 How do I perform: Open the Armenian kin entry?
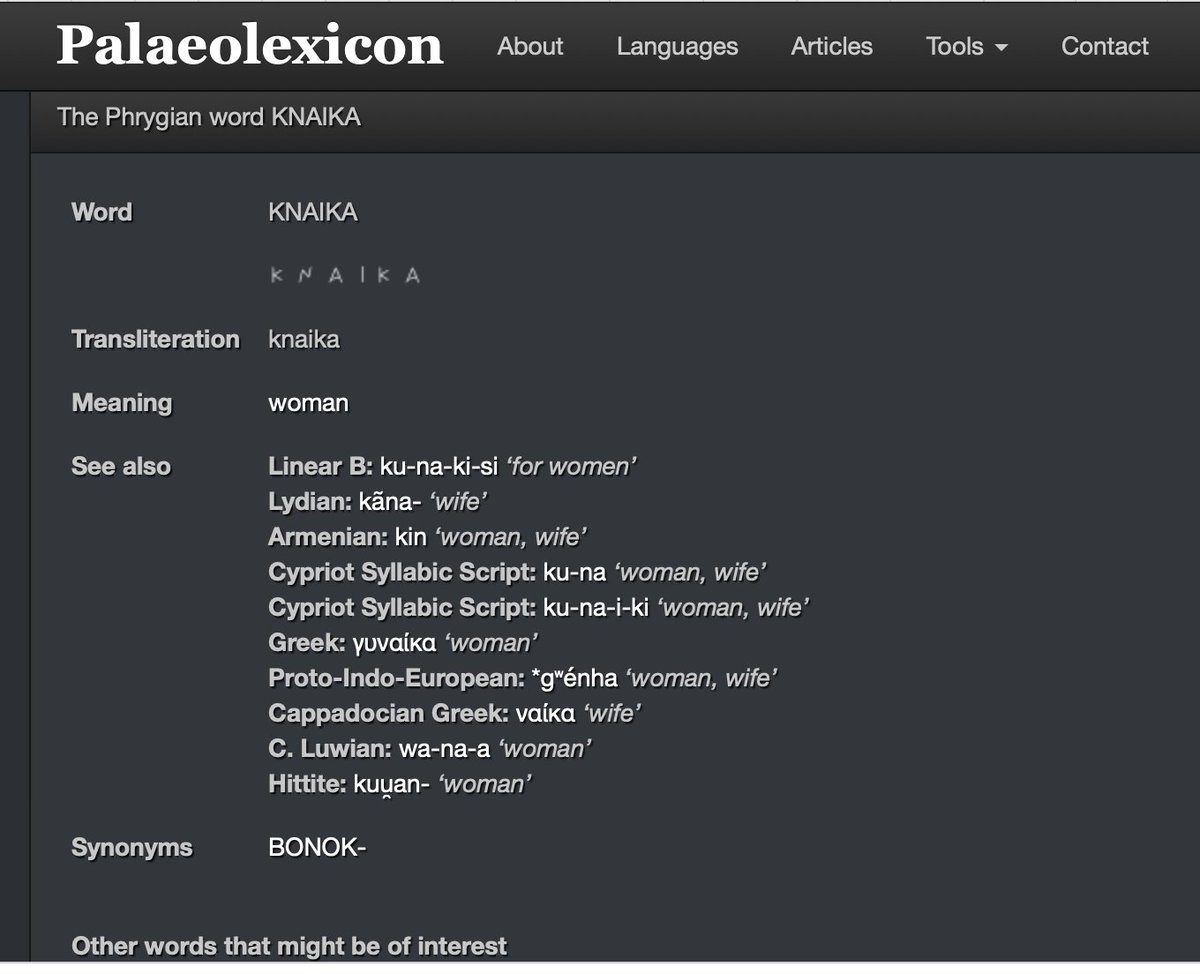[409, 537]
